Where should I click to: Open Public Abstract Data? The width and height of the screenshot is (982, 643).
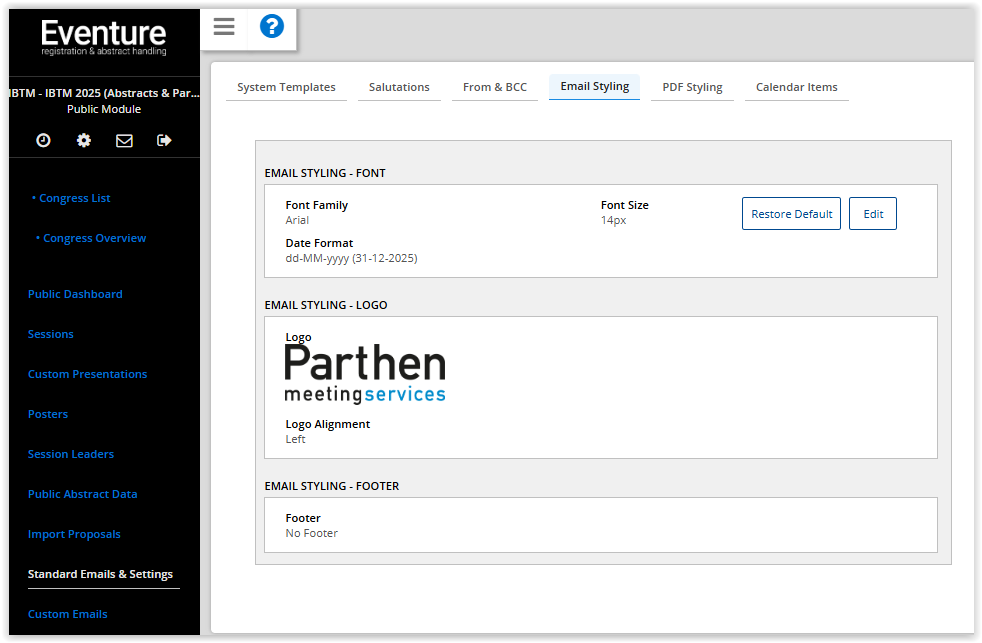pos(83,495)
